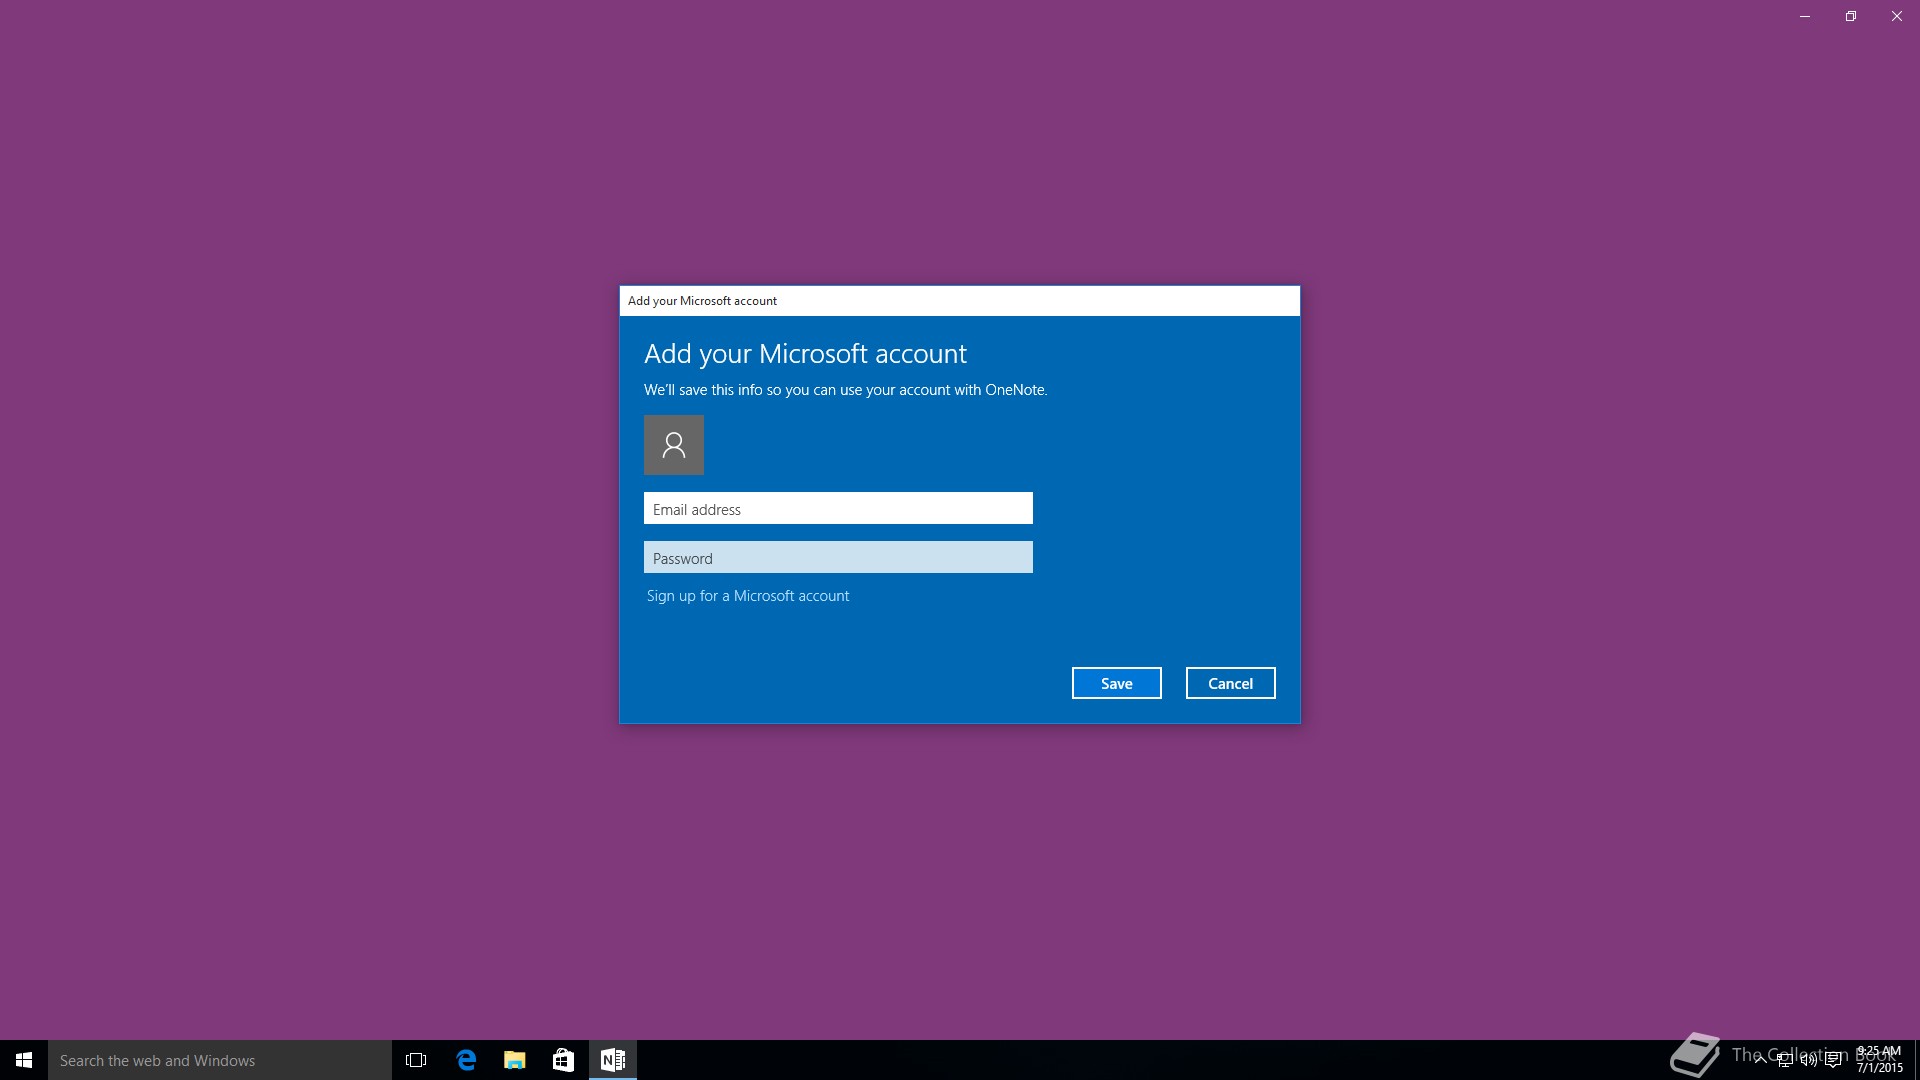This screenshot has height=1080, width=1920.
Task: Open the Windows Start menu
Action: (x=24, y=1060)
